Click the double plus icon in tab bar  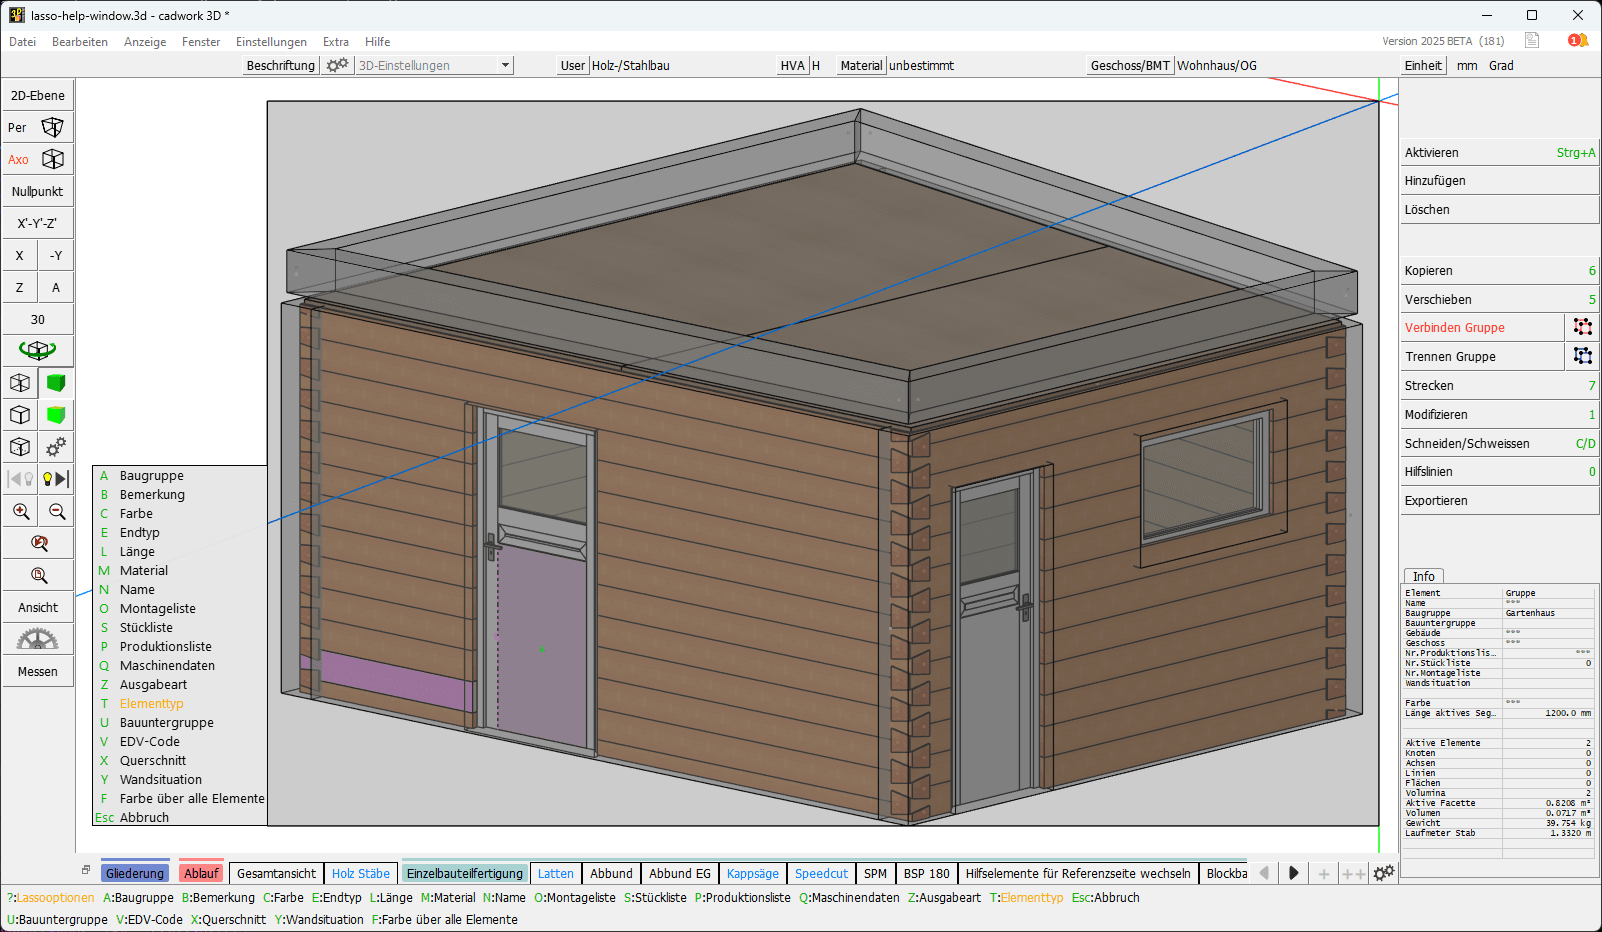1353,874
